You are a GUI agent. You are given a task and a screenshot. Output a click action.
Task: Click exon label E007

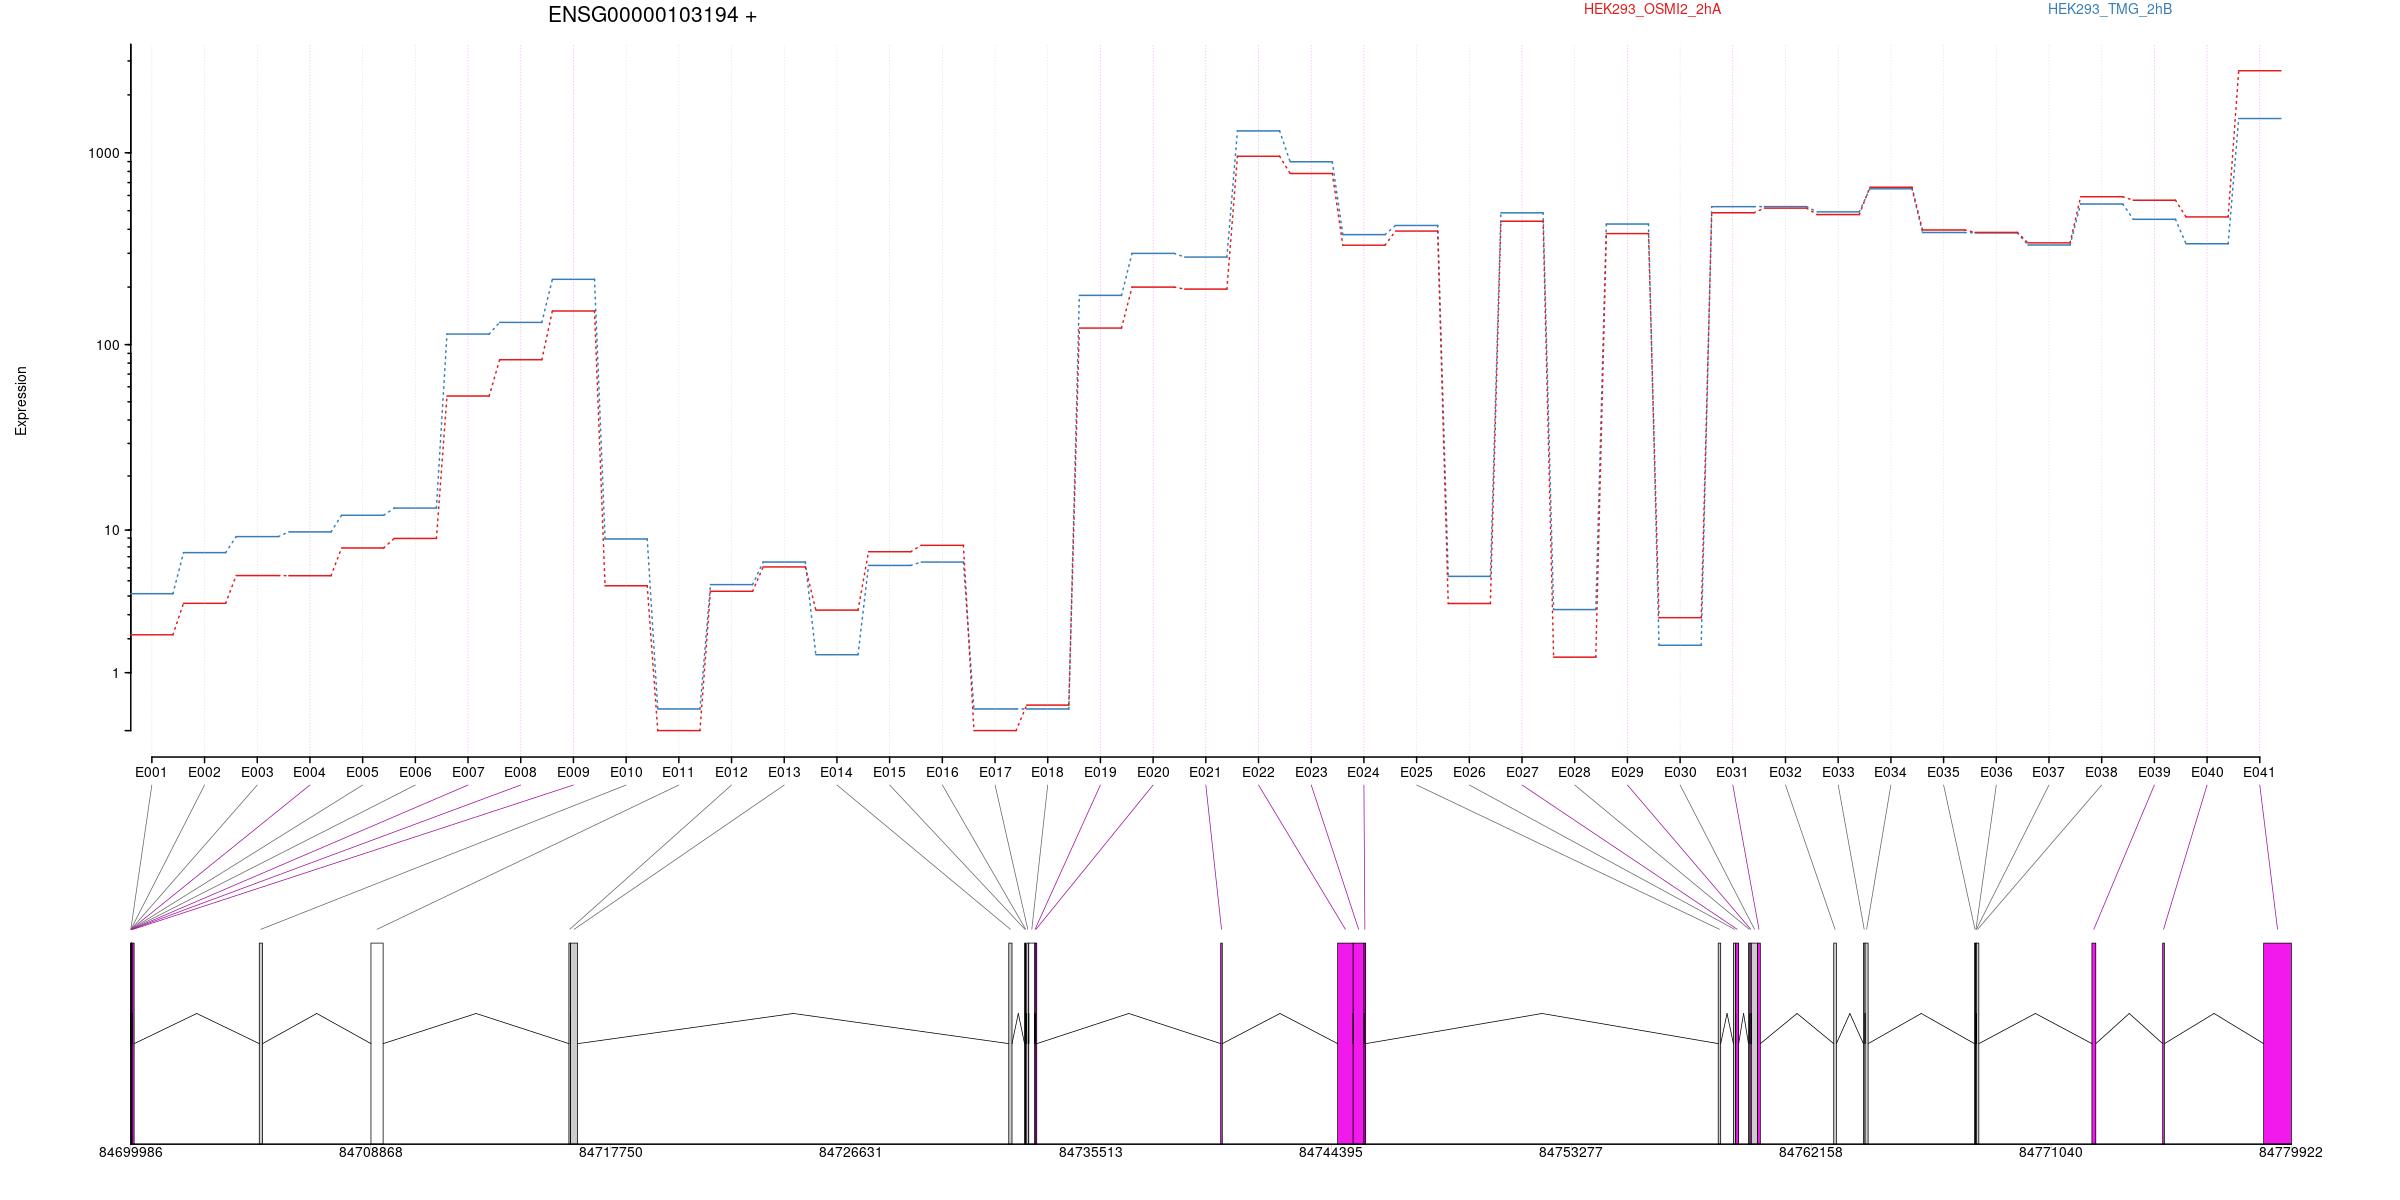tap(468, 772)
